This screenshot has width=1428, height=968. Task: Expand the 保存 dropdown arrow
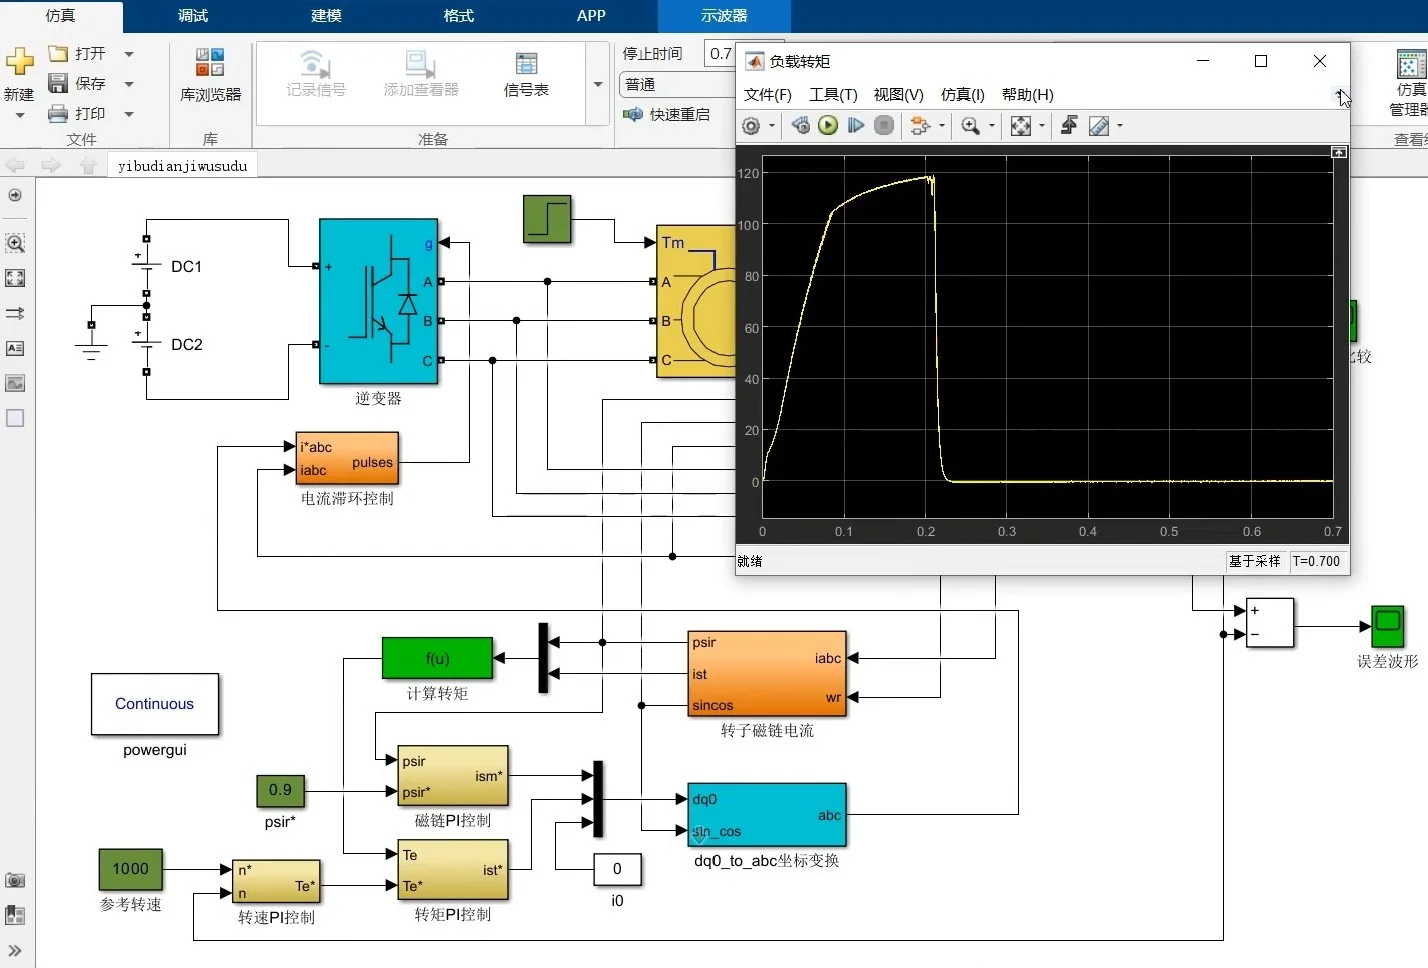pos(127,83)
